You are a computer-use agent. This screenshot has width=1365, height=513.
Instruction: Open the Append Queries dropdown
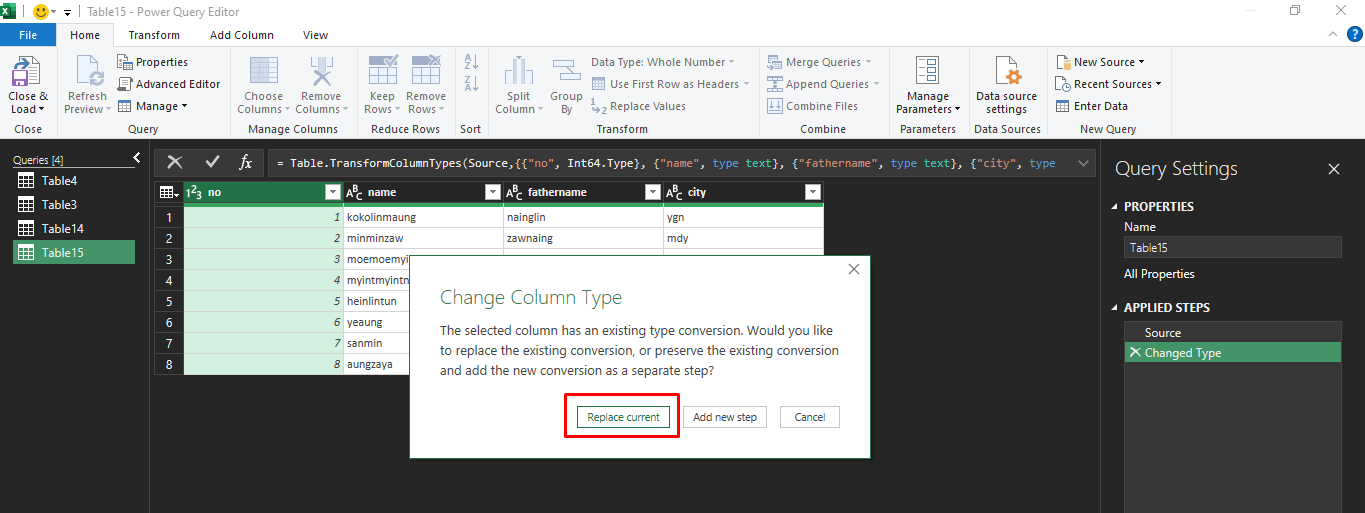click(x=824, y=84)
